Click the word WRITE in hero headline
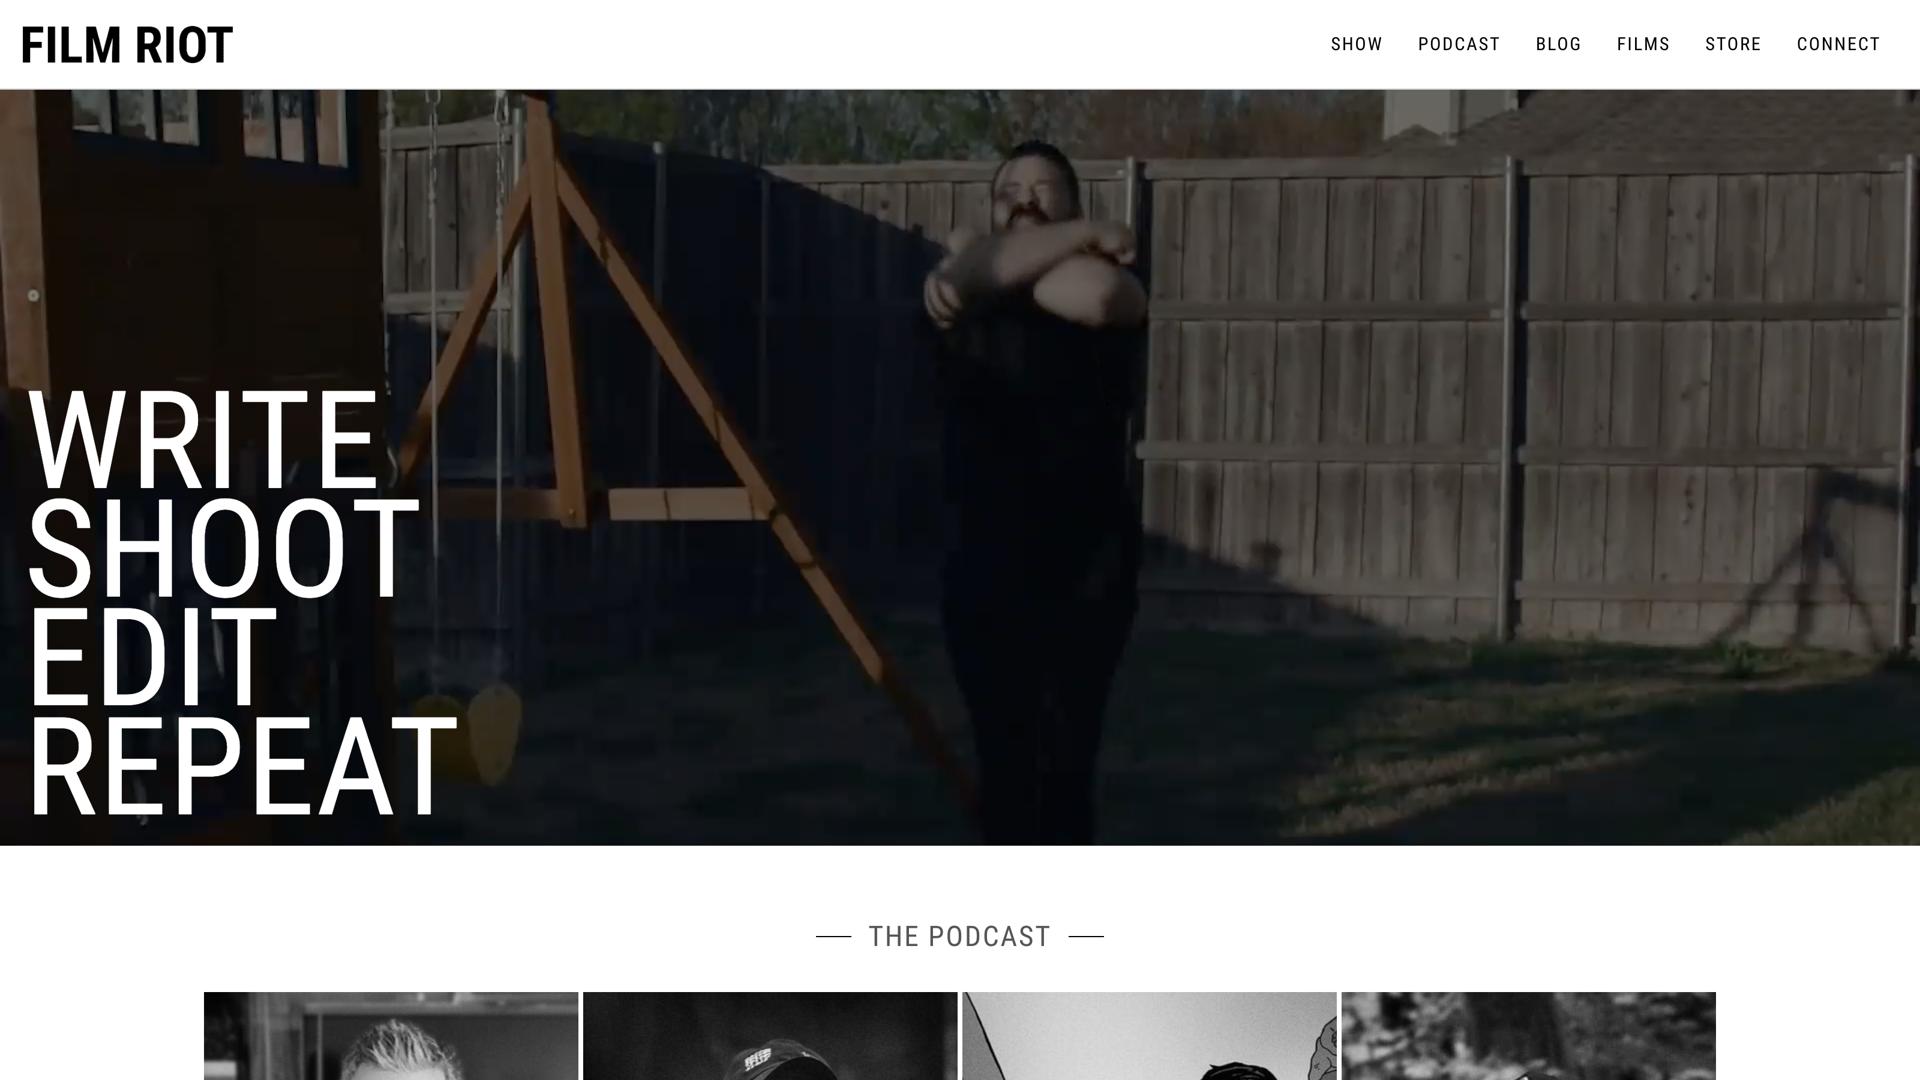 (x=203, y=440)
